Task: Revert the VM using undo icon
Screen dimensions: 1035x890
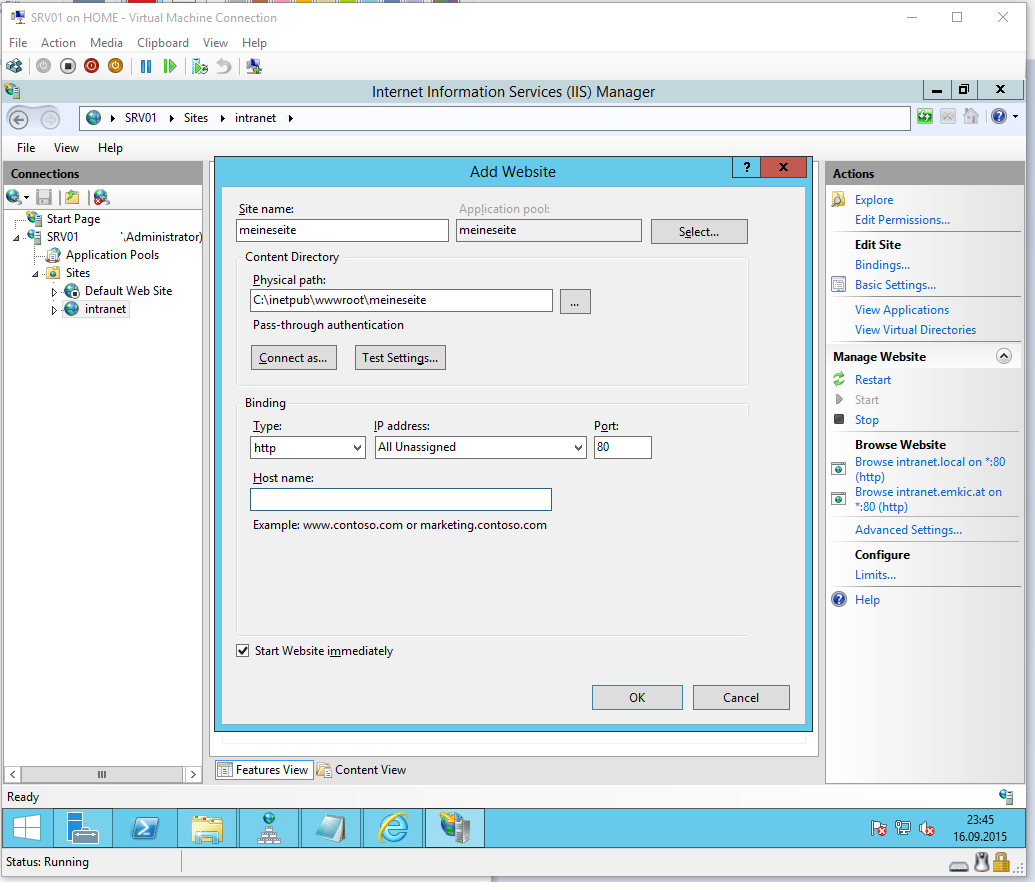Action: tap(224, 66)
